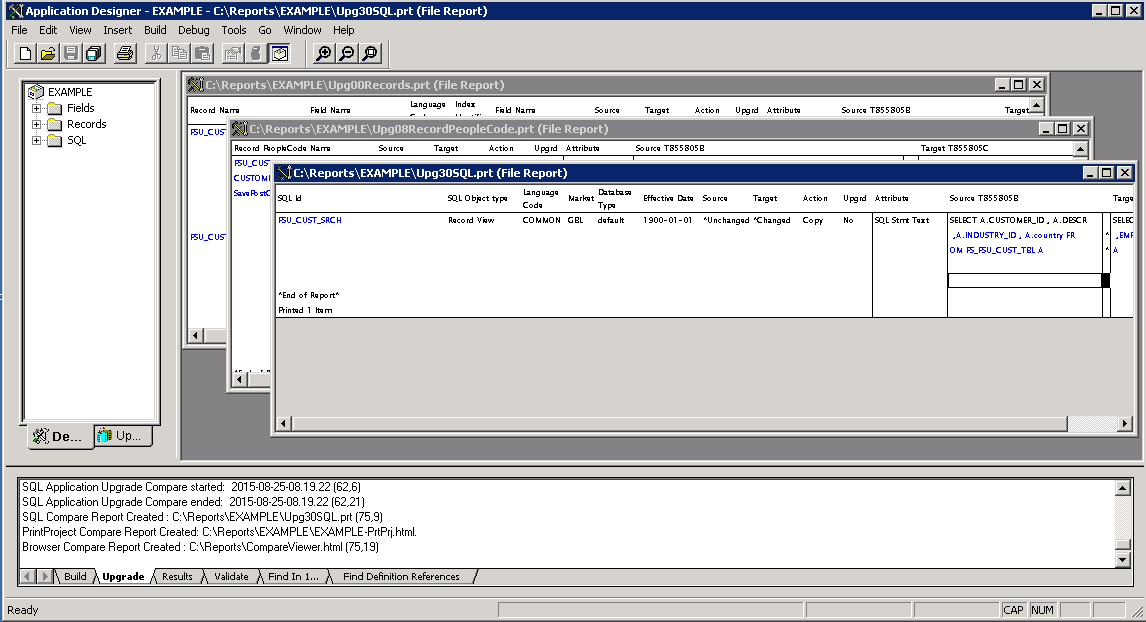Switch to the Upgrade project view tab

pyautogui.click(x=124, y=436)
